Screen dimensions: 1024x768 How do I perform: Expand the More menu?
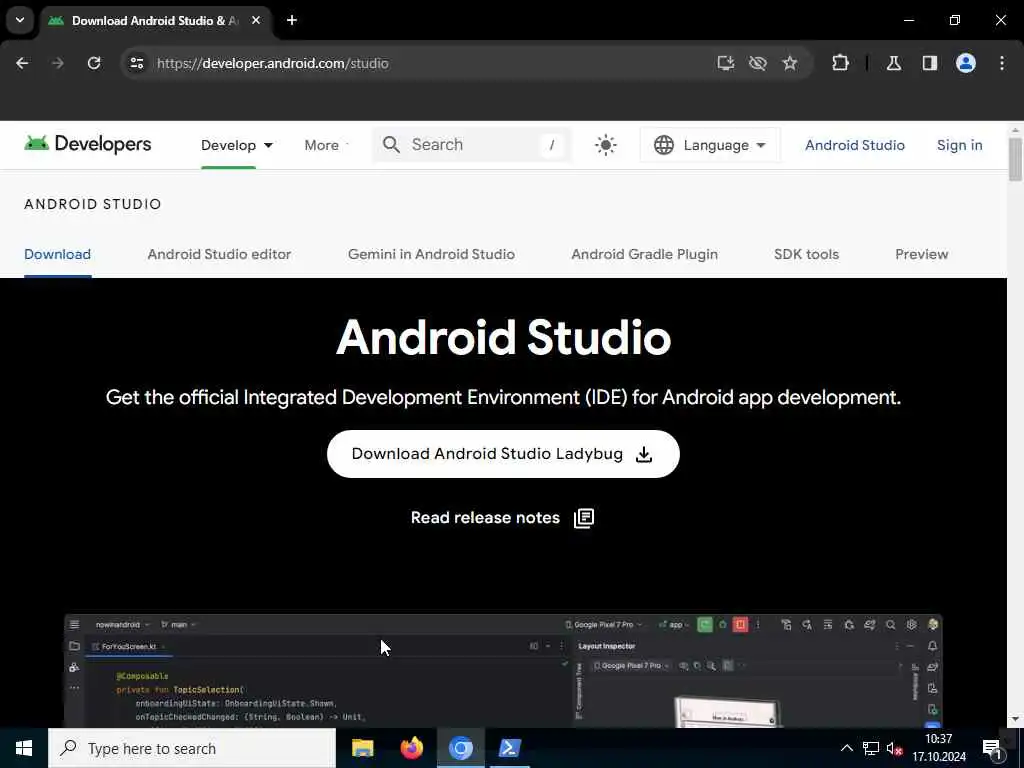[x=326, y=145]
